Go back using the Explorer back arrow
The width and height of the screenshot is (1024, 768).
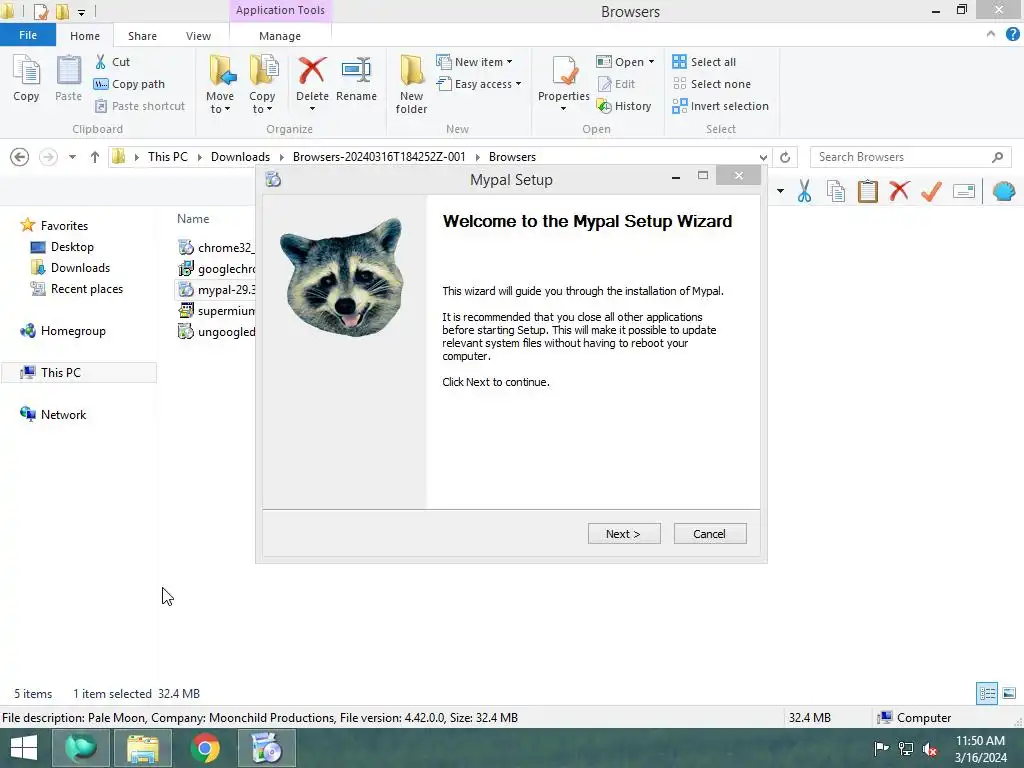[20, 157]
